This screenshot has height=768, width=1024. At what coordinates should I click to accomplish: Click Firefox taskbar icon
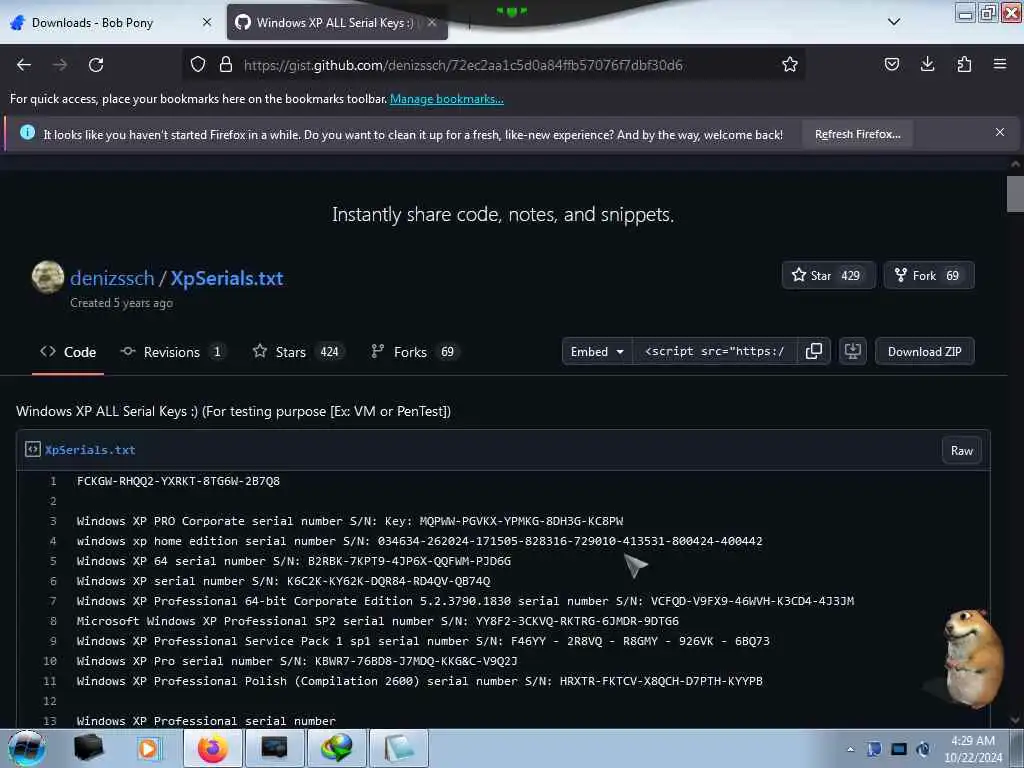(213, 748)
